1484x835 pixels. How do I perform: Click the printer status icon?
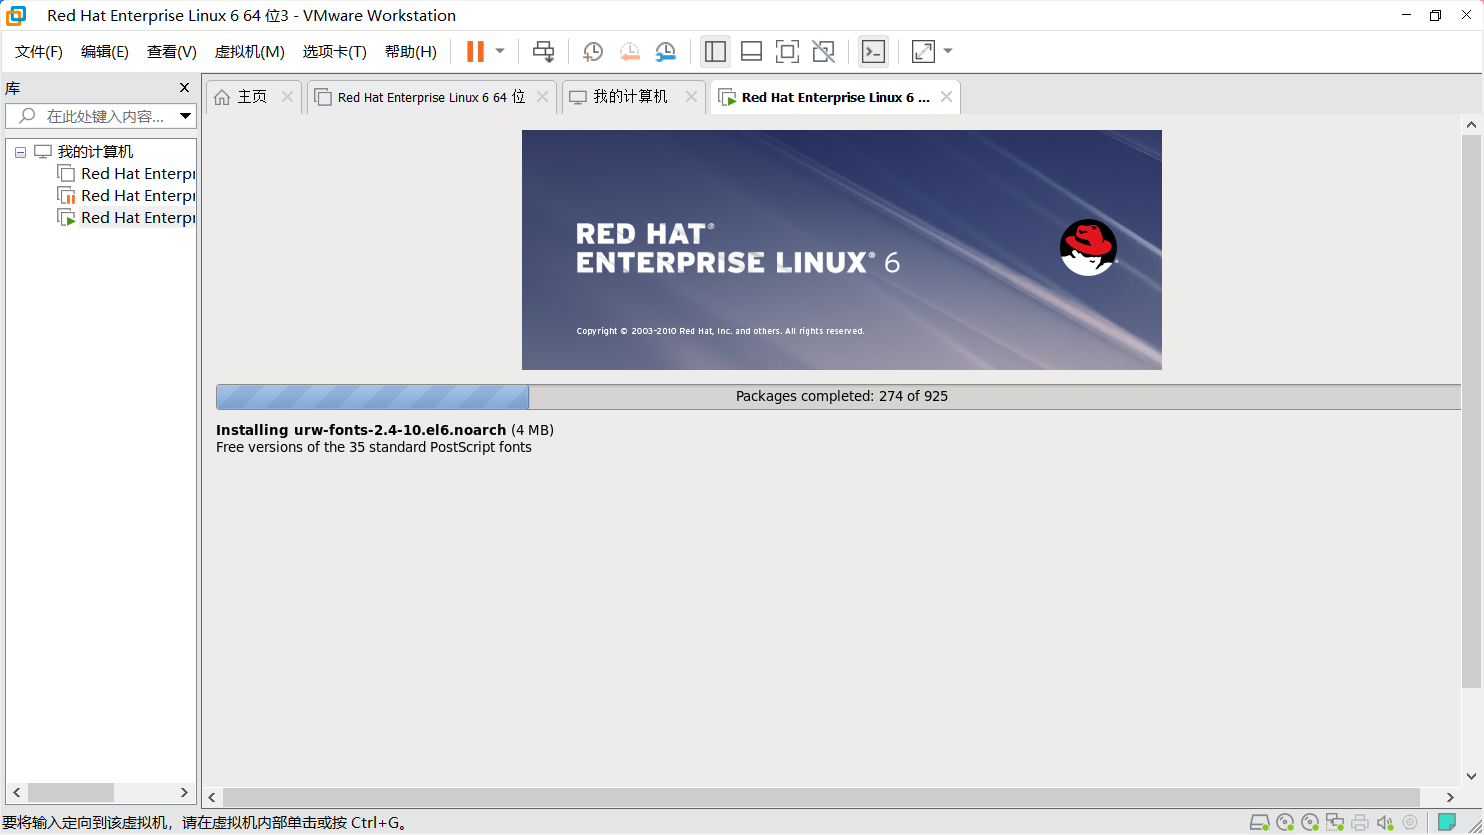(1360, 823)
